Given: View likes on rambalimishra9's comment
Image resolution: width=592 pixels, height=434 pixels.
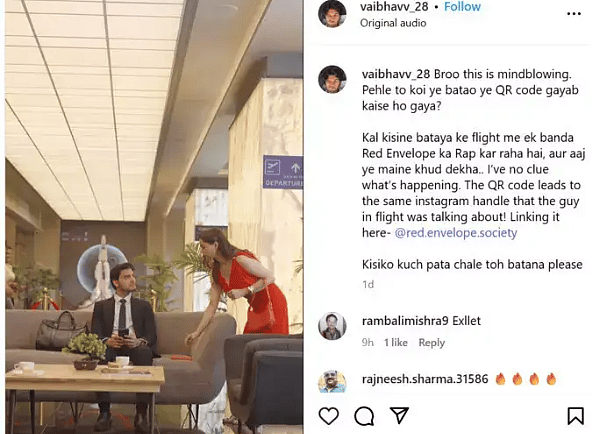Looking at the screenshot, I should (x=396, y=343).
